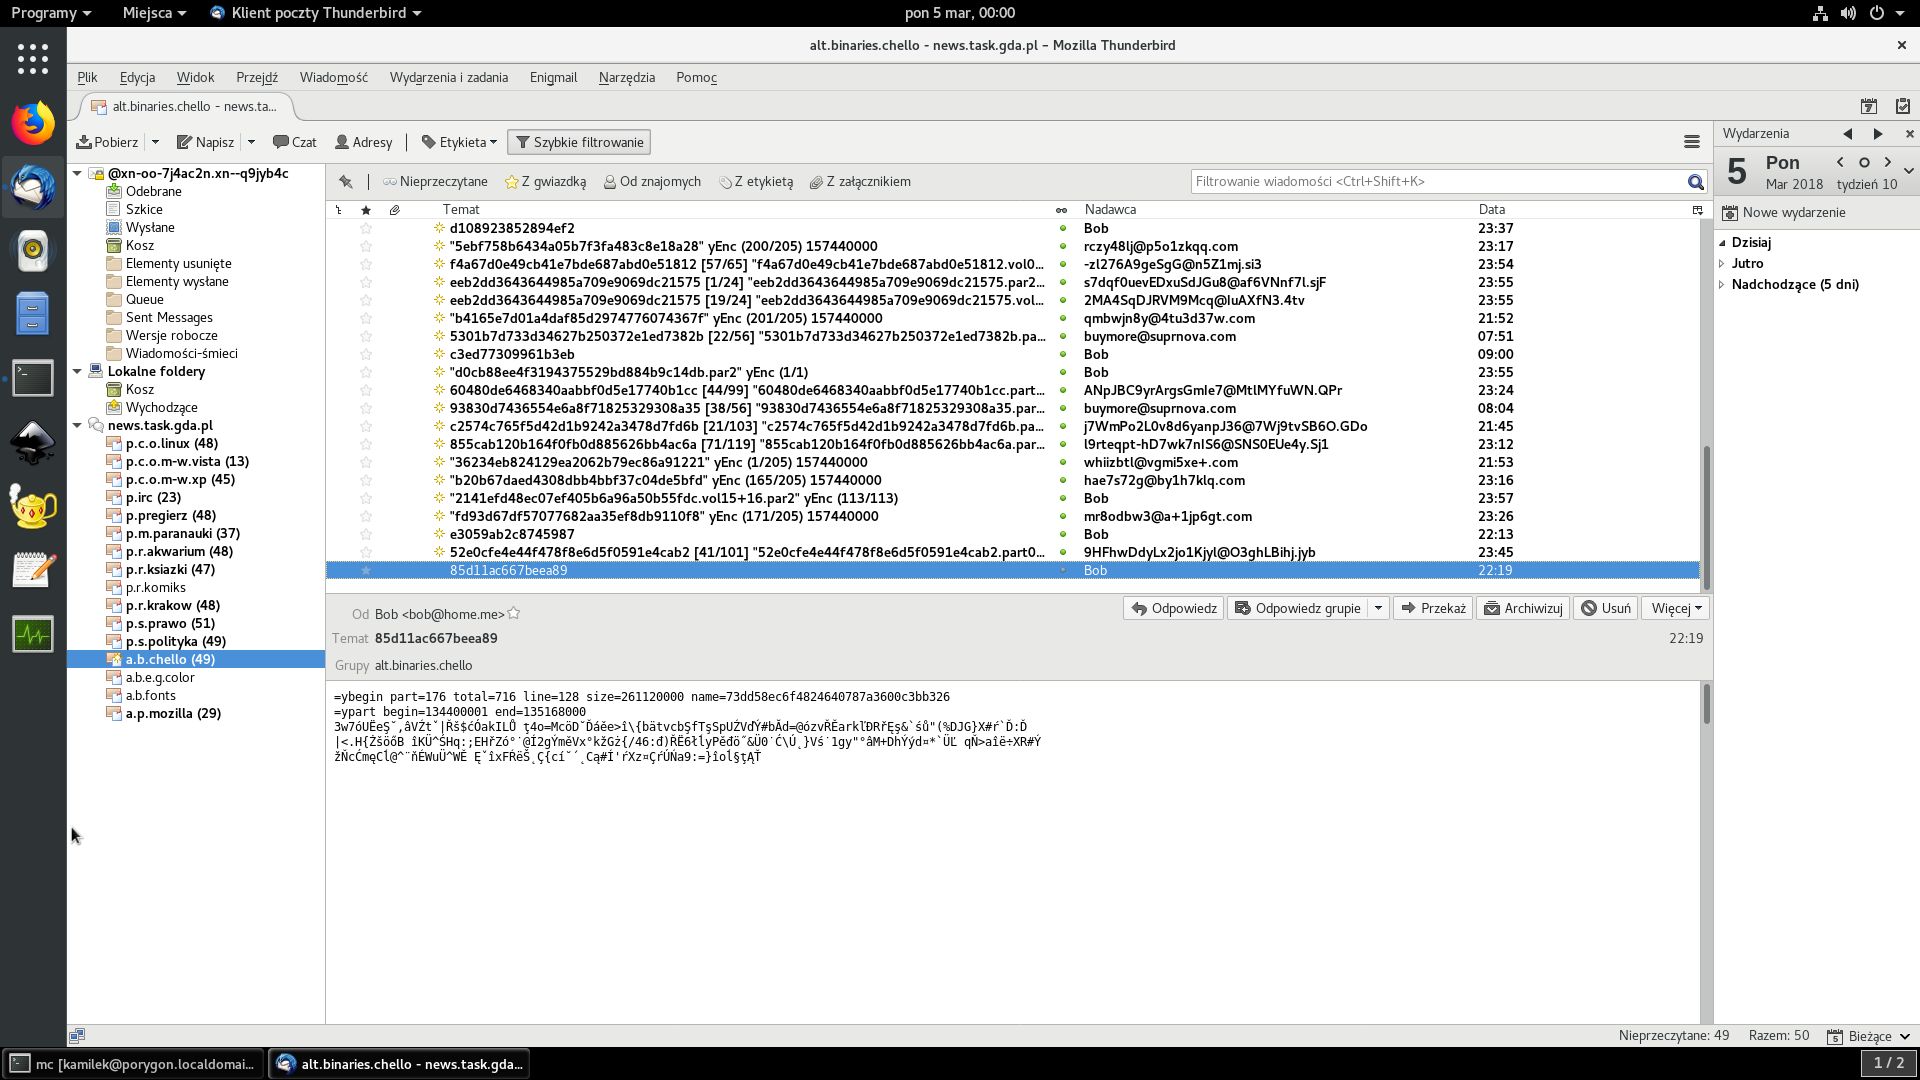Launch Firefox from the dock
This screenshot has height=1080, width=1920.
pyautogui.click(x=33, y=124)
